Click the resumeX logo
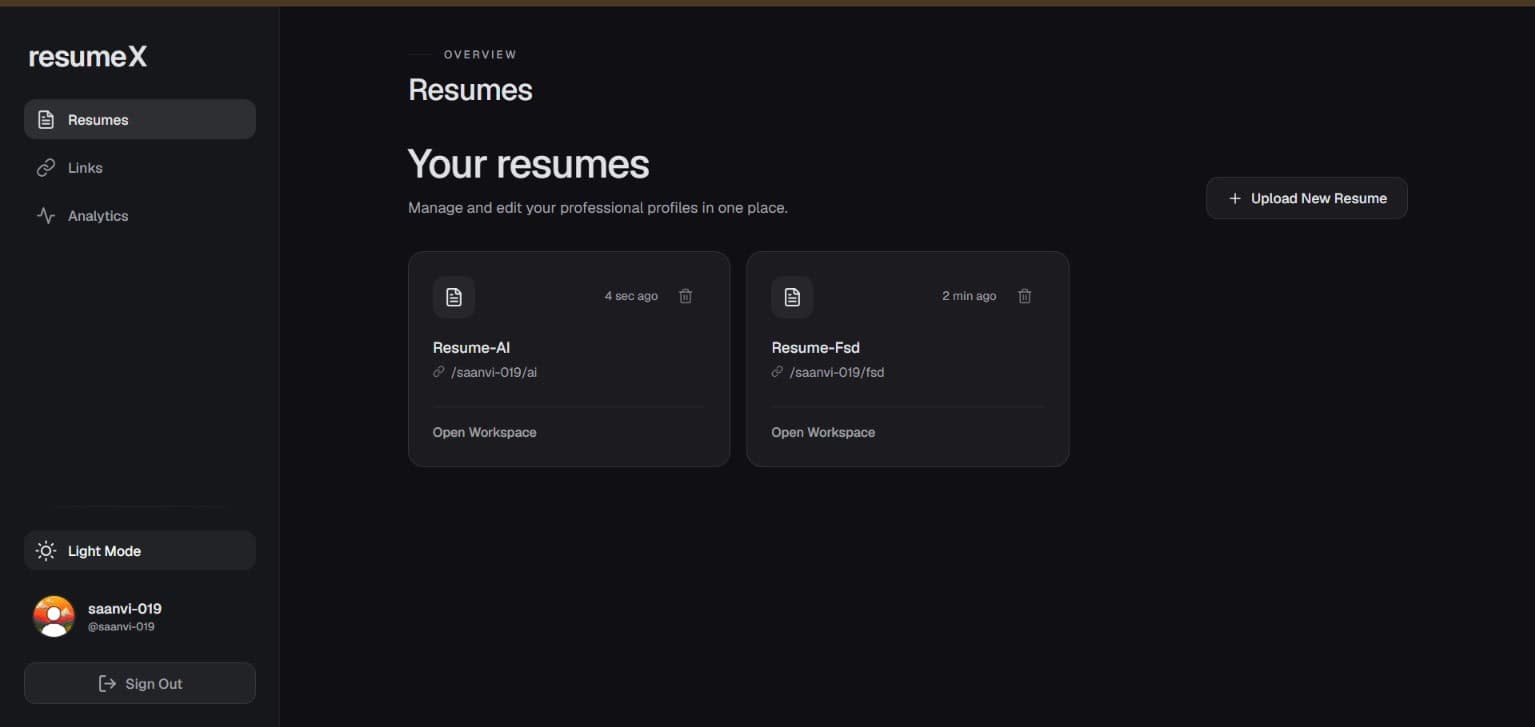Image resolution: width=1535 pixels, height=727 pixels. click(x=88, y=57)
